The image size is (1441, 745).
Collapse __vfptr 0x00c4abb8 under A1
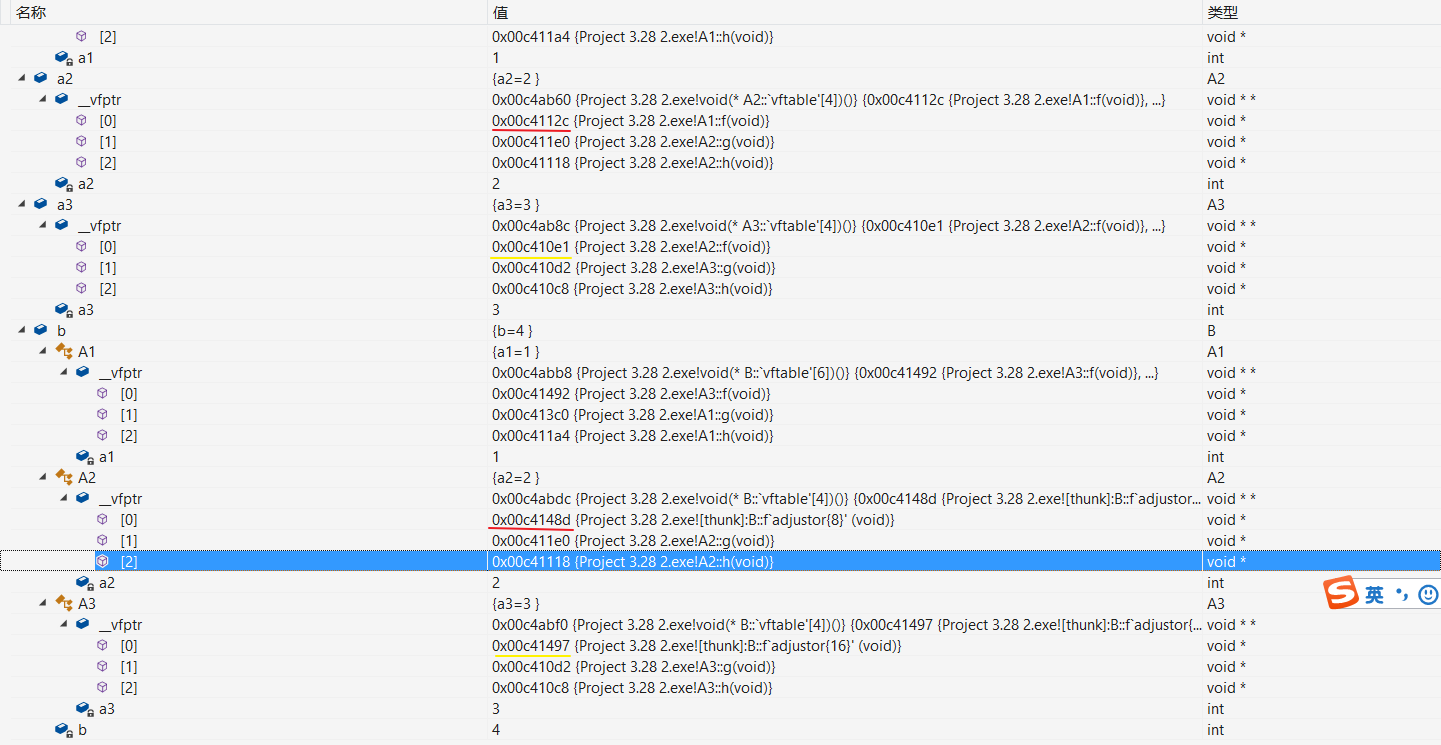point(64,372)
